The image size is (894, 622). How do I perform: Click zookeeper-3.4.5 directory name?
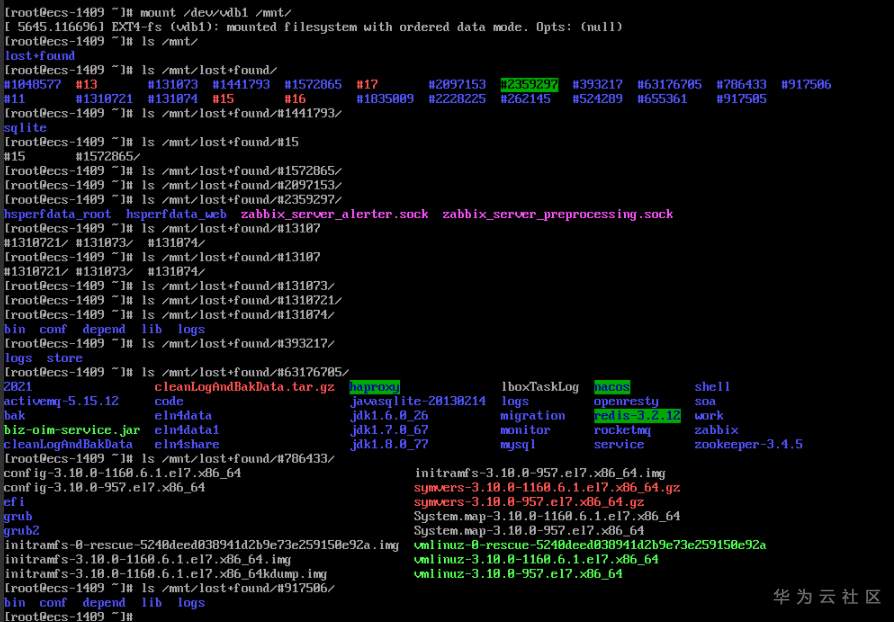[x=748, y=445]
